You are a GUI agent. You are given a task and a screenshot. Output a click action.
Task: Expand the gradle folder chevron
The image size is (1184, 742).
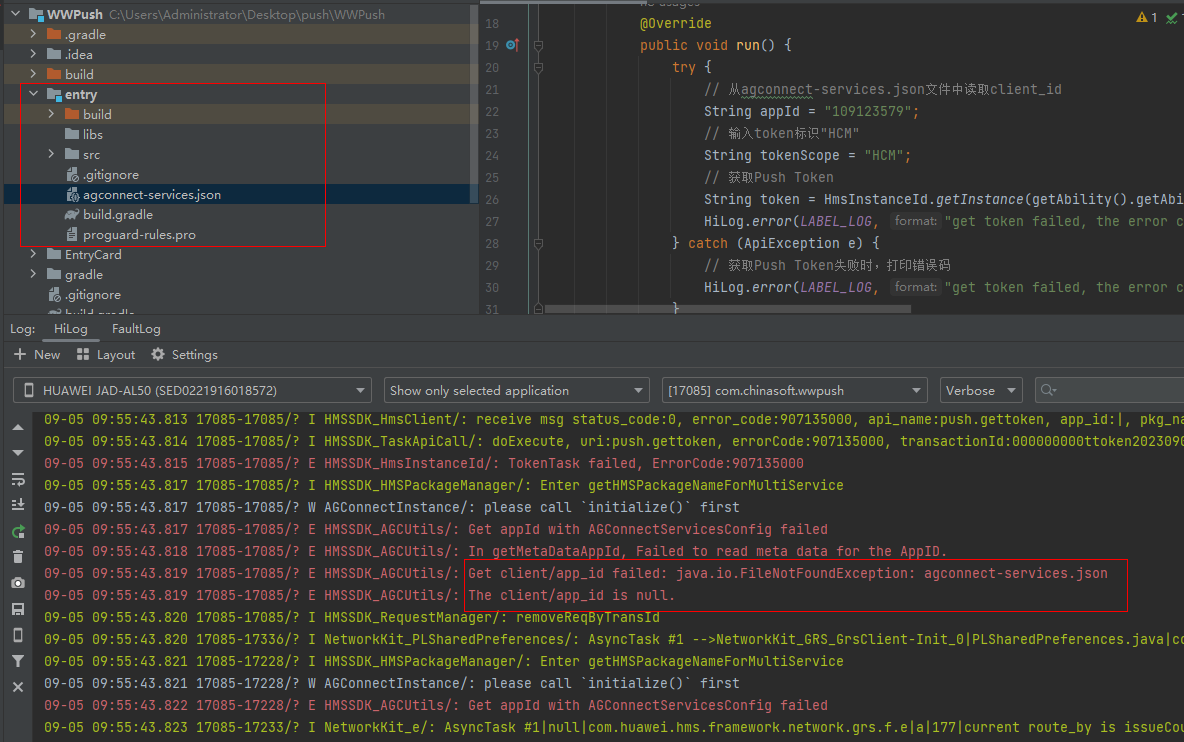(33, 274)
